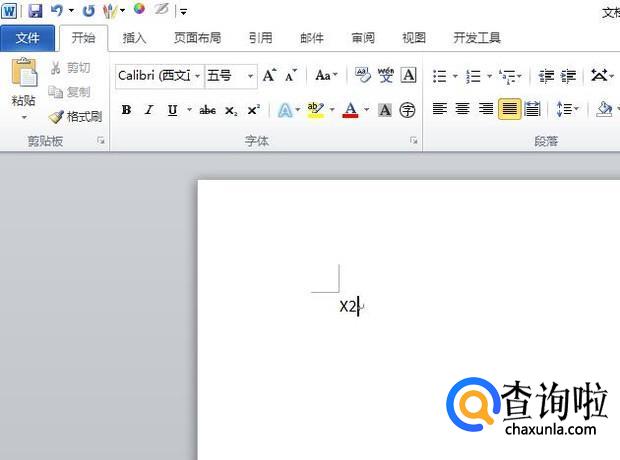
Task: Switch to the 开发工具 (Developer) tab
Action: pyautogui.click(x=477, y=38)
